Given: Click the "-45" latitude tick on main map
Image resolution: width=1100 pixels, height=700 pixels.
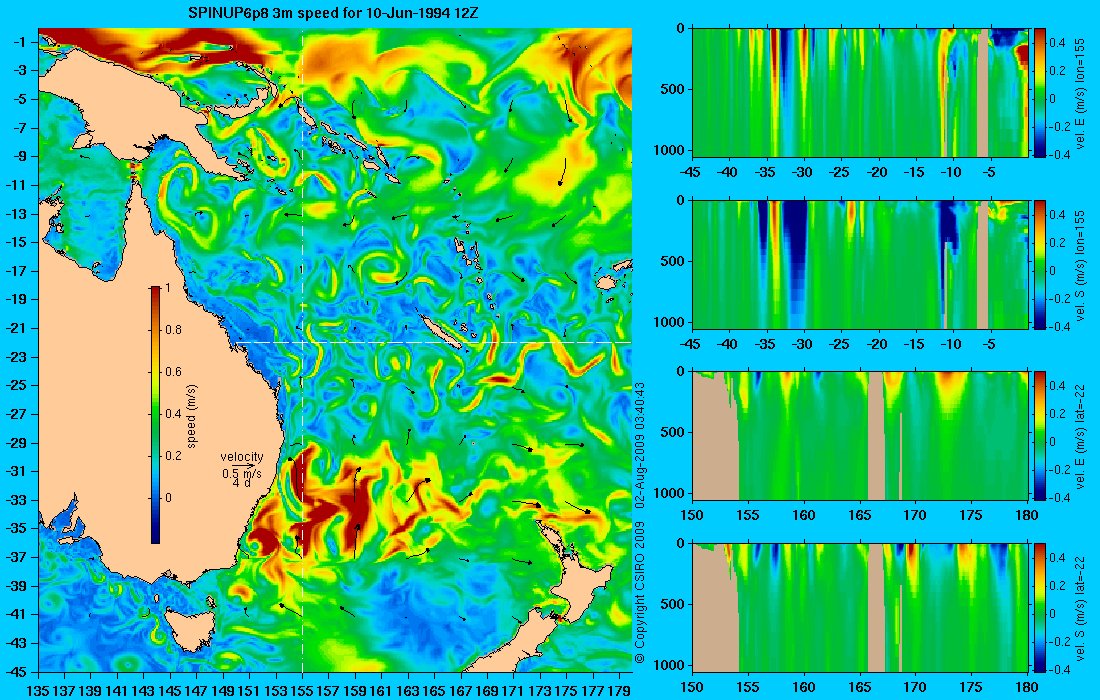Looking at the screenshot, I should click(16, 671).
